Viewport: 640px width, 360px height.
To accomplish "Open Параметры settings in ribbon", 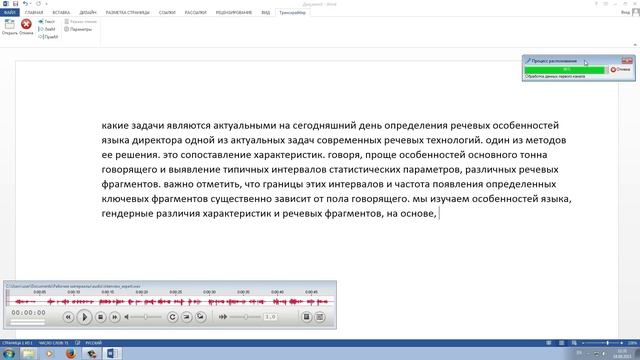I will pyautogui.click(x=78, y=29).
